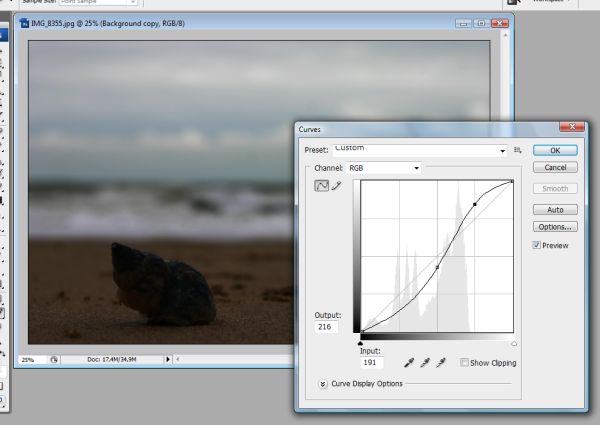Click the Input value field
Viewport: 600px width, 425px height.
coord(372,362)
